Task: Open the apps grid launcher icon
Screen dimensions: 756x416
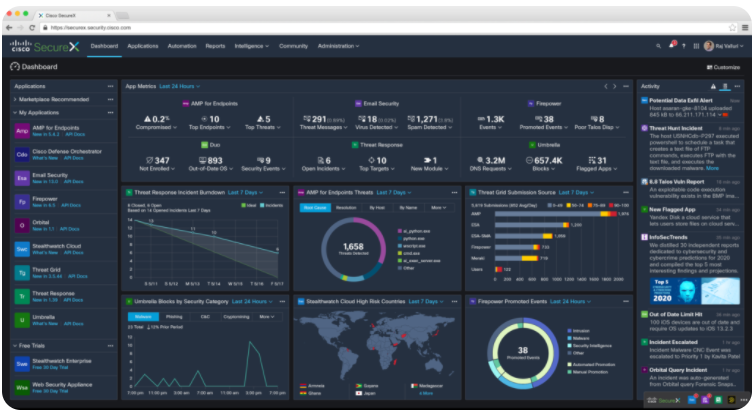Action: coord(696,46)
